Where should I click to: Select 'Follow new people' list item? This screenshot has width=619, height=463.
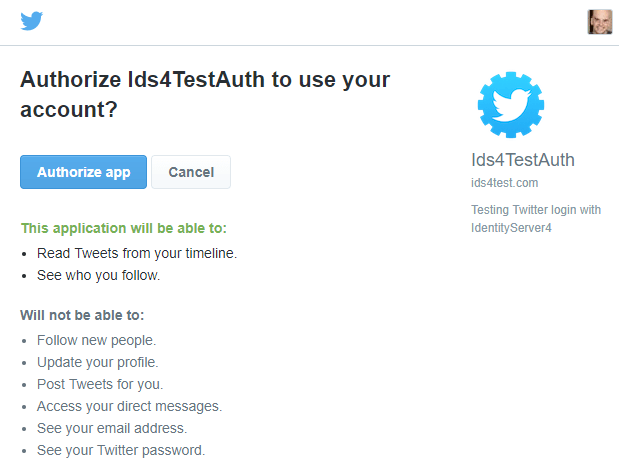click(x=96, y=340)
